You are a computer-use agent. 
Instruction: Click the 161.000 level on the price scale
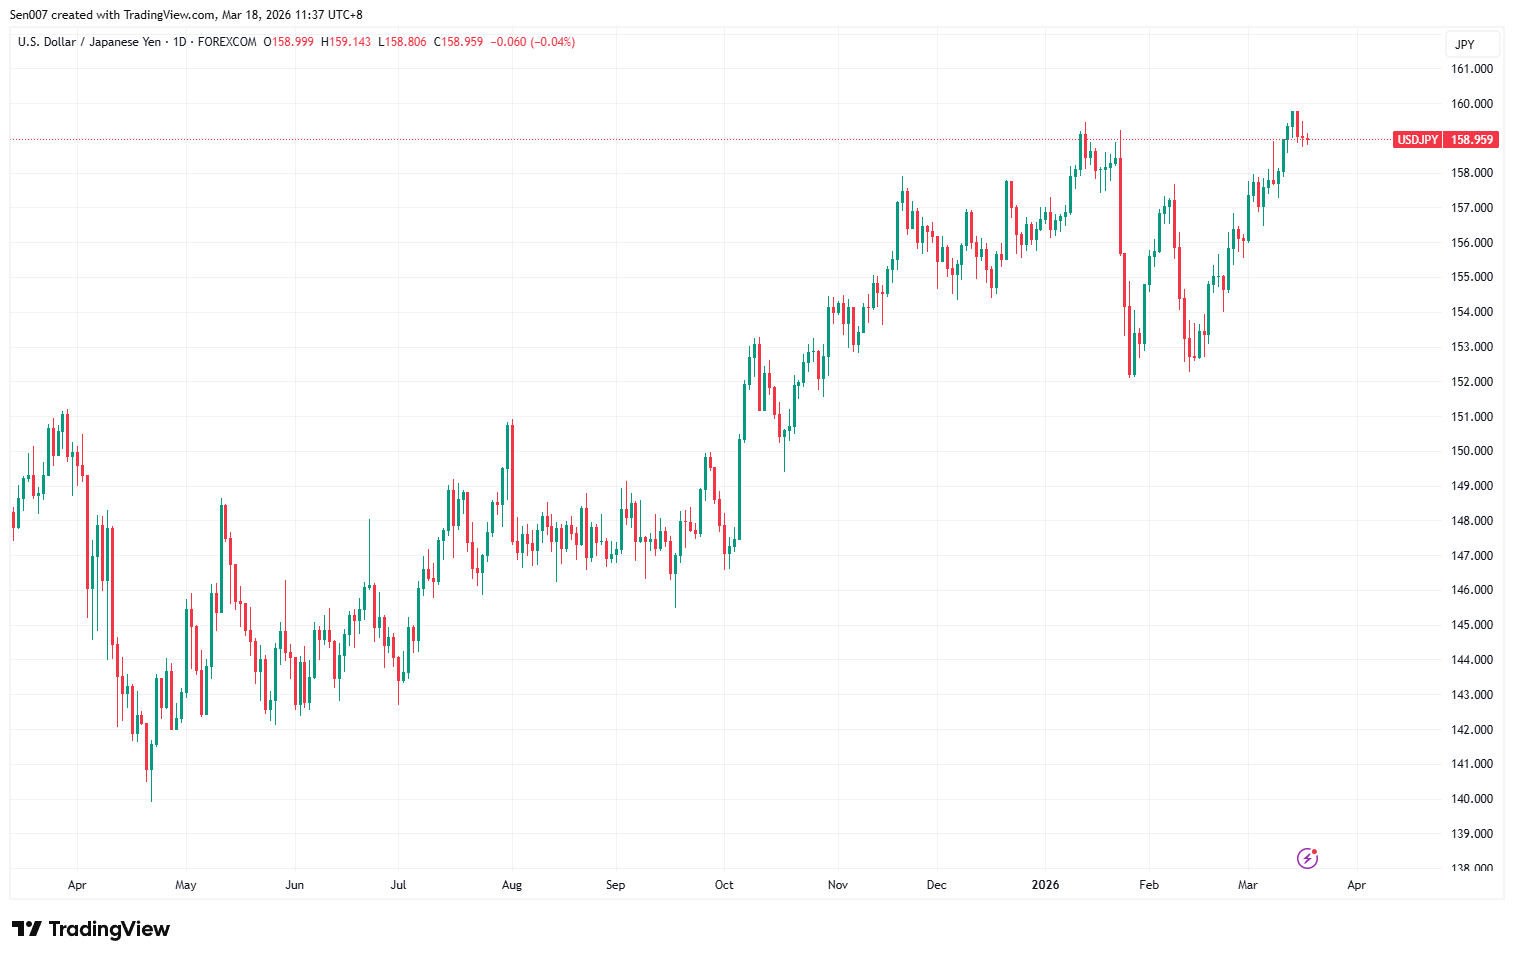[x=1470, y=68]
